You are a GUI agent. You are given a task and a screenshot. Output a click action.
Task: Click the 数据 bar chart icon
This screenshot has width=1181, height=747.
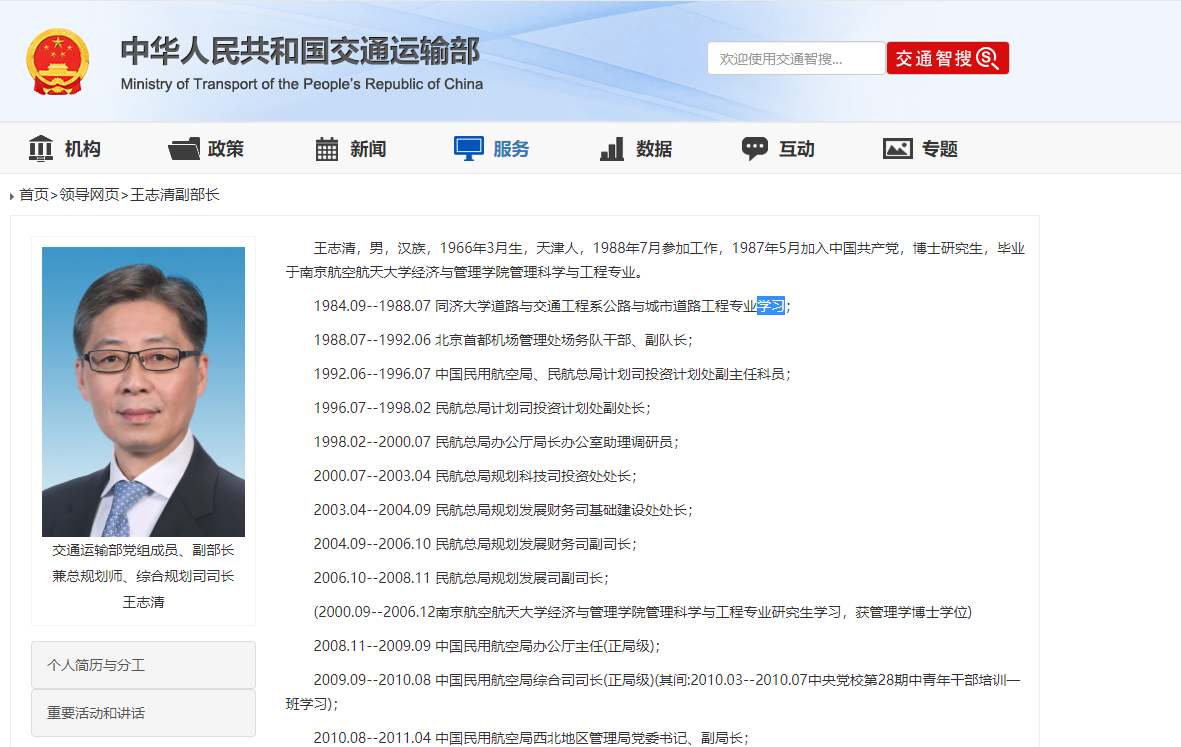tap(612, 148)
